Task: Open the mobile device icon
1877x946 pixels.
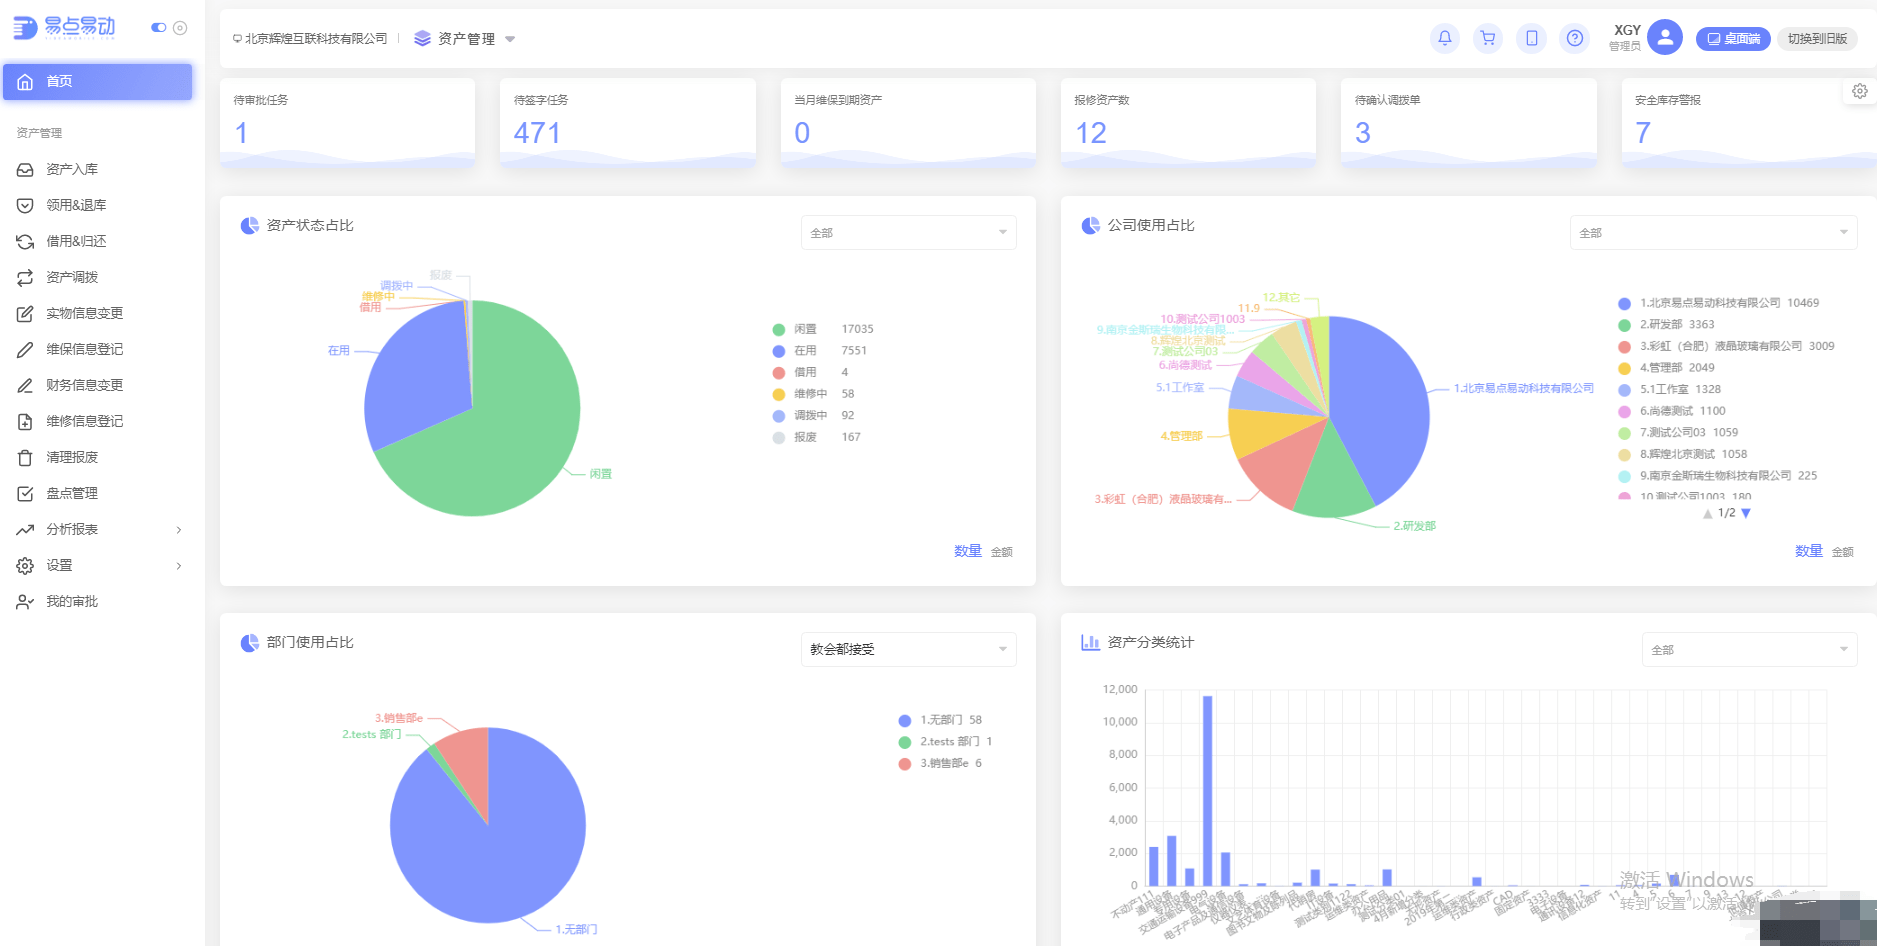Action: [x=1531, y=39]
